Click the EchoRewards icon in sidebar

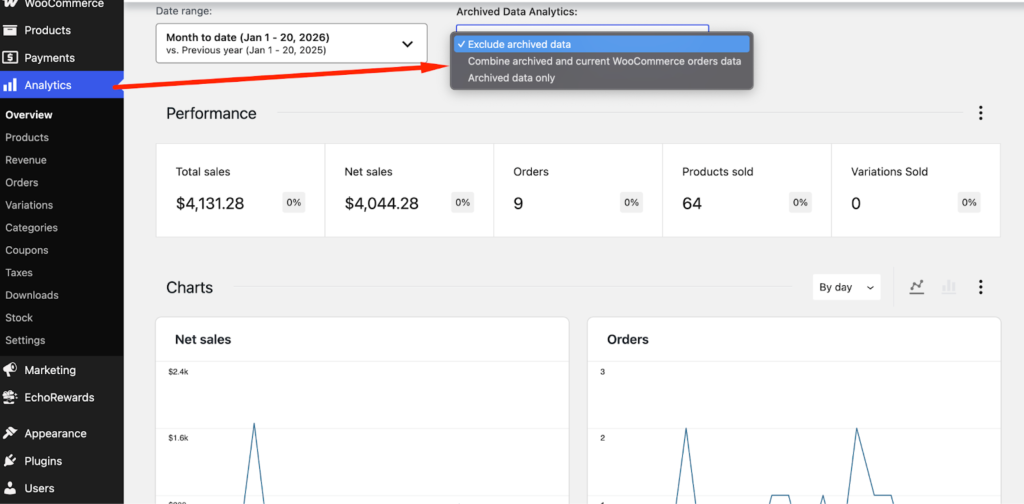click(10, 397)
